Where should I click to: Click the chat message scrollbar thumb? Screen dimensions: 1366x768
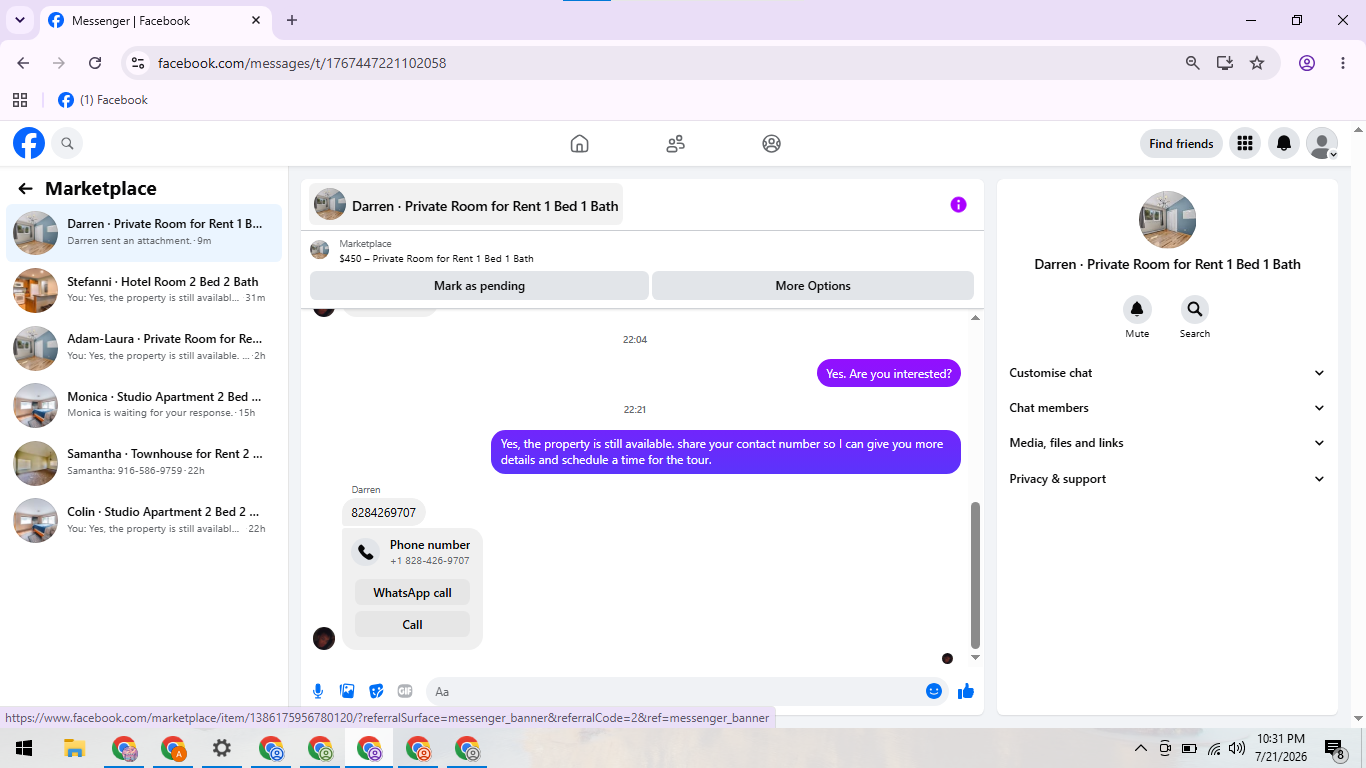[976, 575]
